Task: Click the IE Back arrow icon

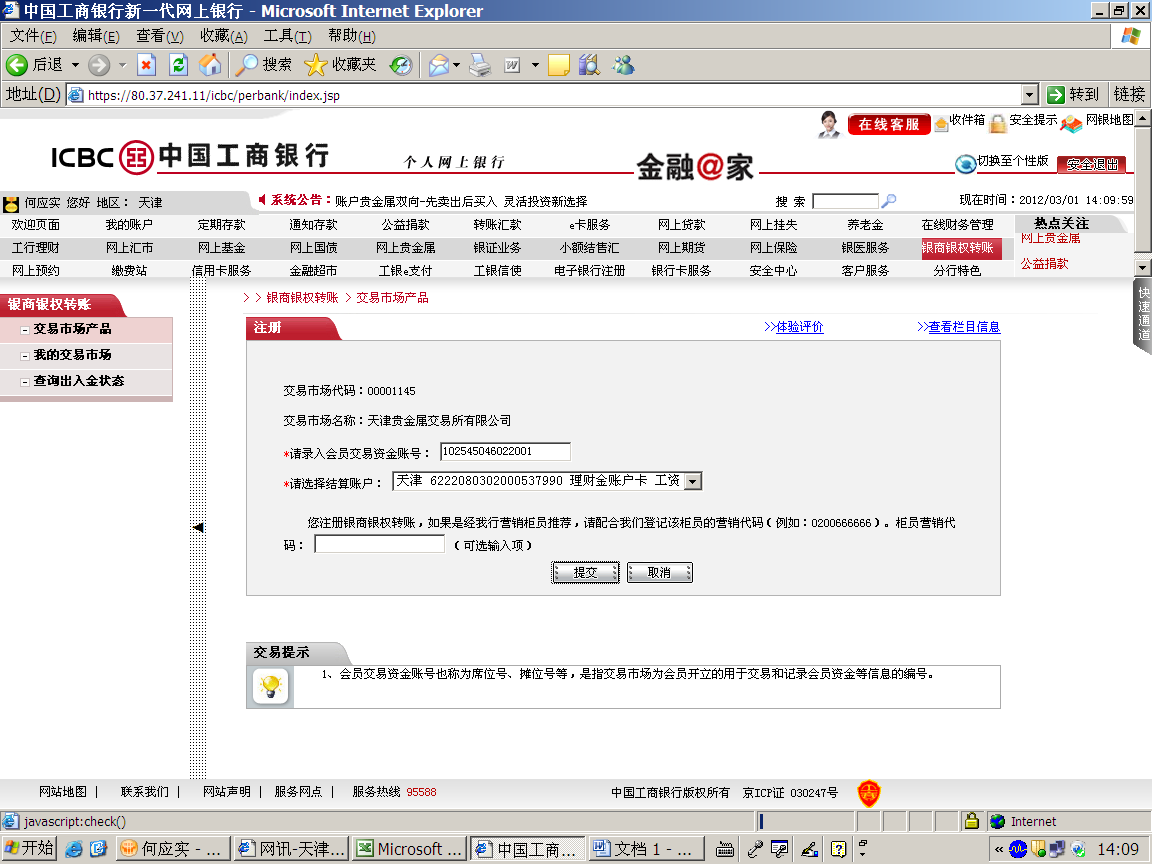Action: [17, 65]
